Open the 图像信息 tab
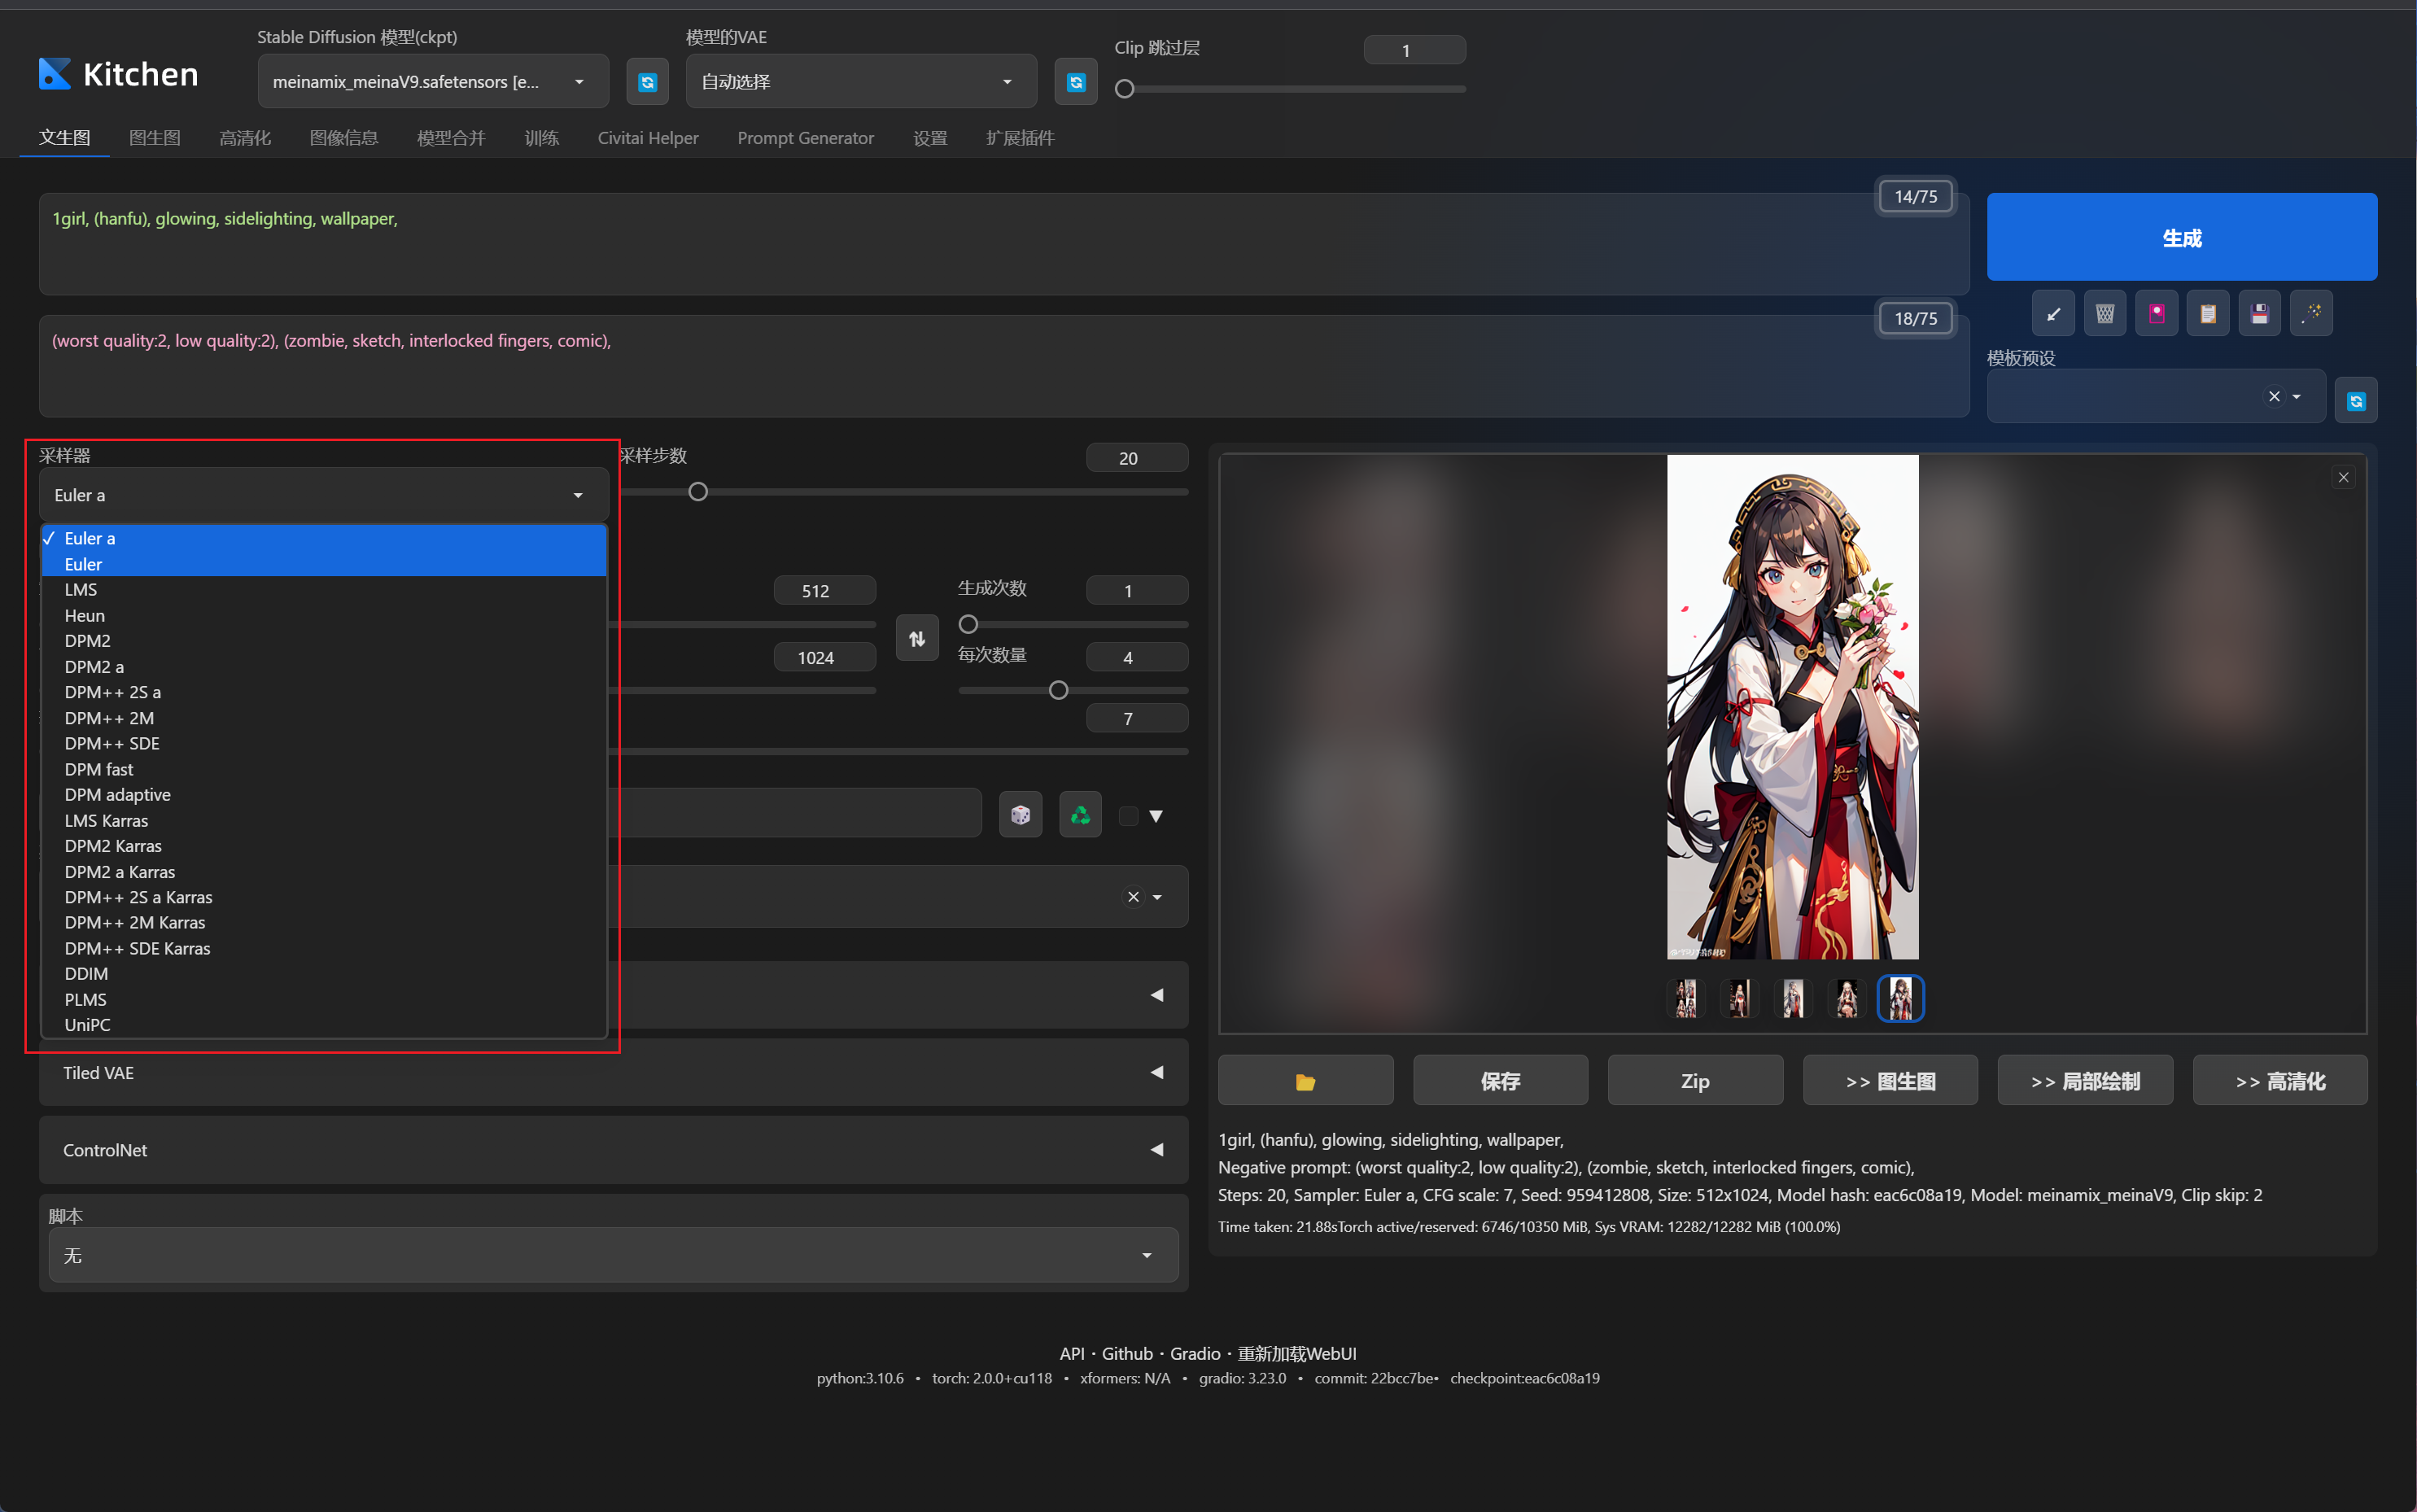The height and width of the screenshot is (1512, 2417). (x=344, y=138)
